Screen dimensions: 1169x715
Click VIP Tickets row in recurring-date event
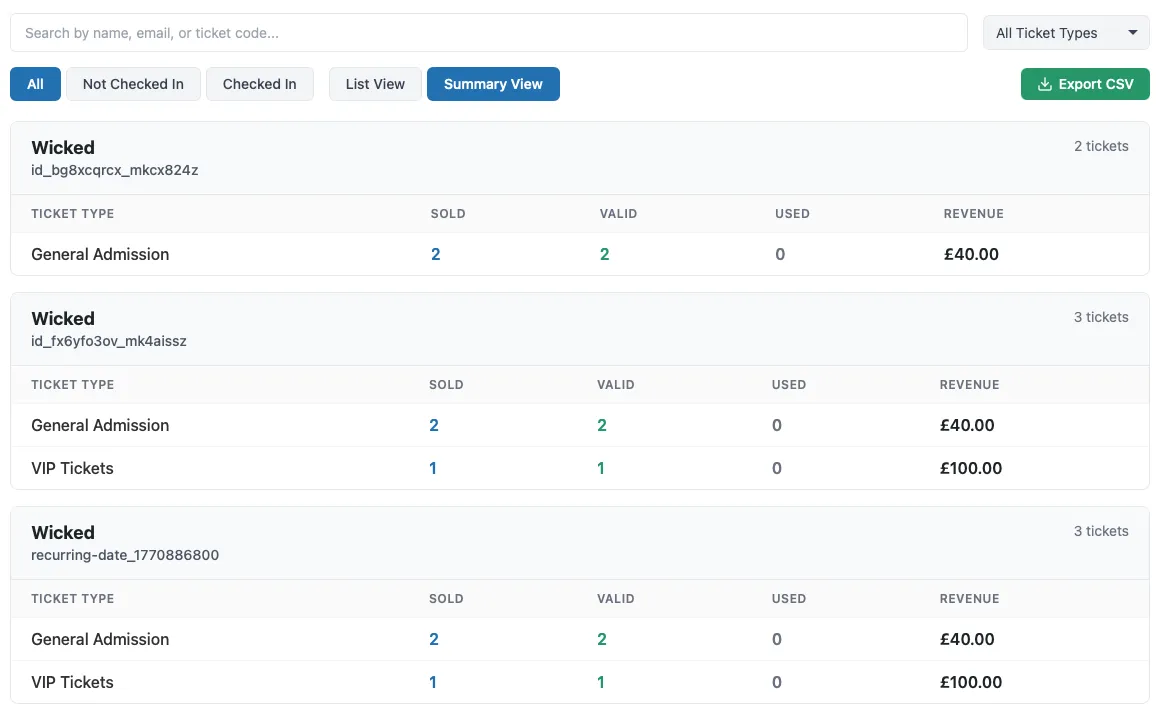pyautogui.click(x=579, y=682)
